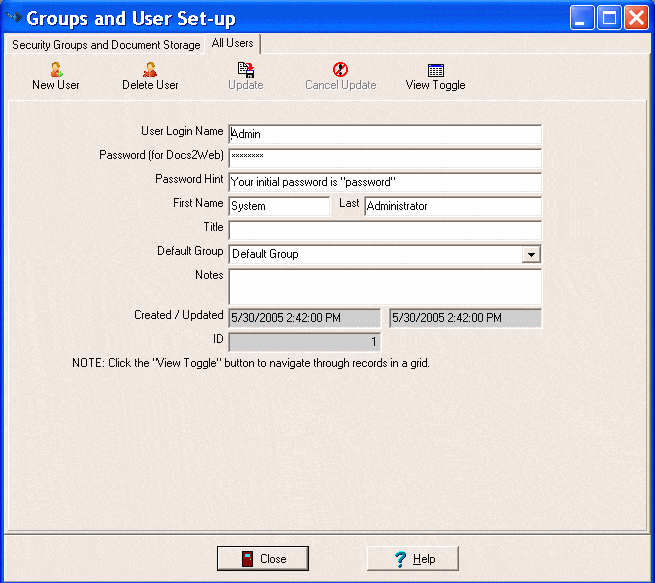This screenshot has height=583, width=655.
Task: Select the First Name field containing System
Action: coord(278,206)
